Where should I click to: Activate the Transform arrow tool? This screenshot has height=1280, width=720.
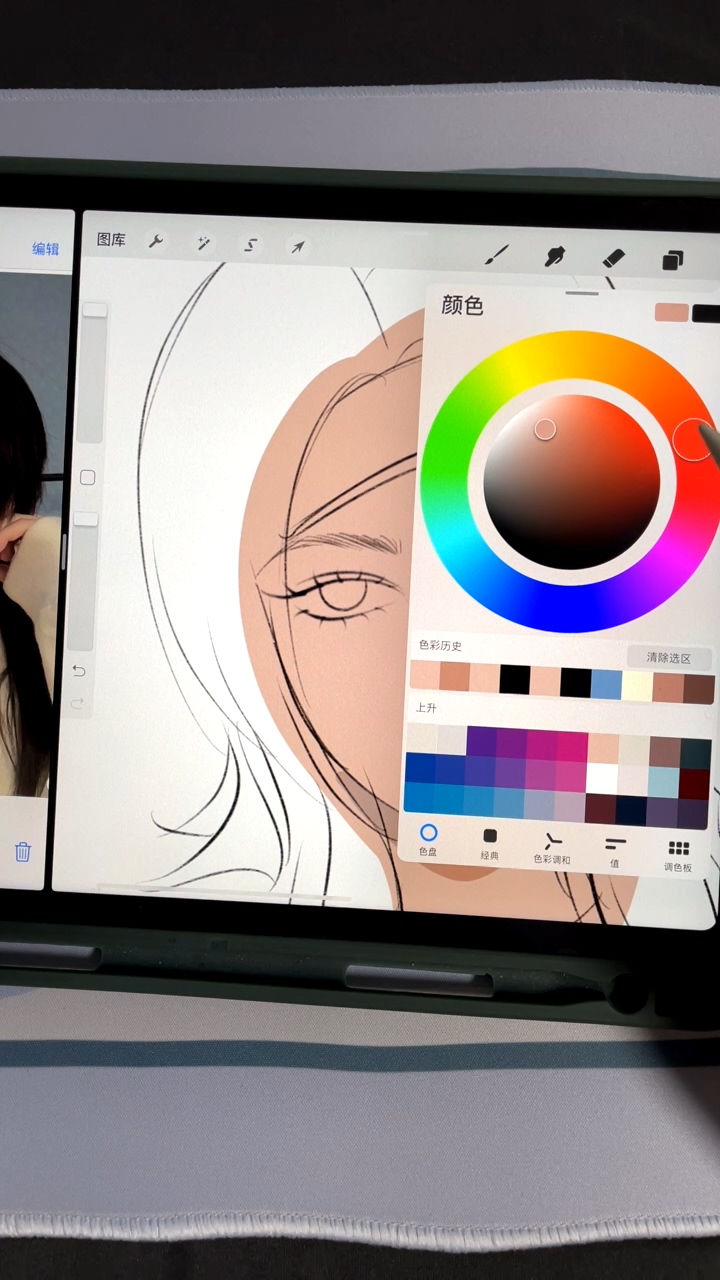click(x=297, y=247)
